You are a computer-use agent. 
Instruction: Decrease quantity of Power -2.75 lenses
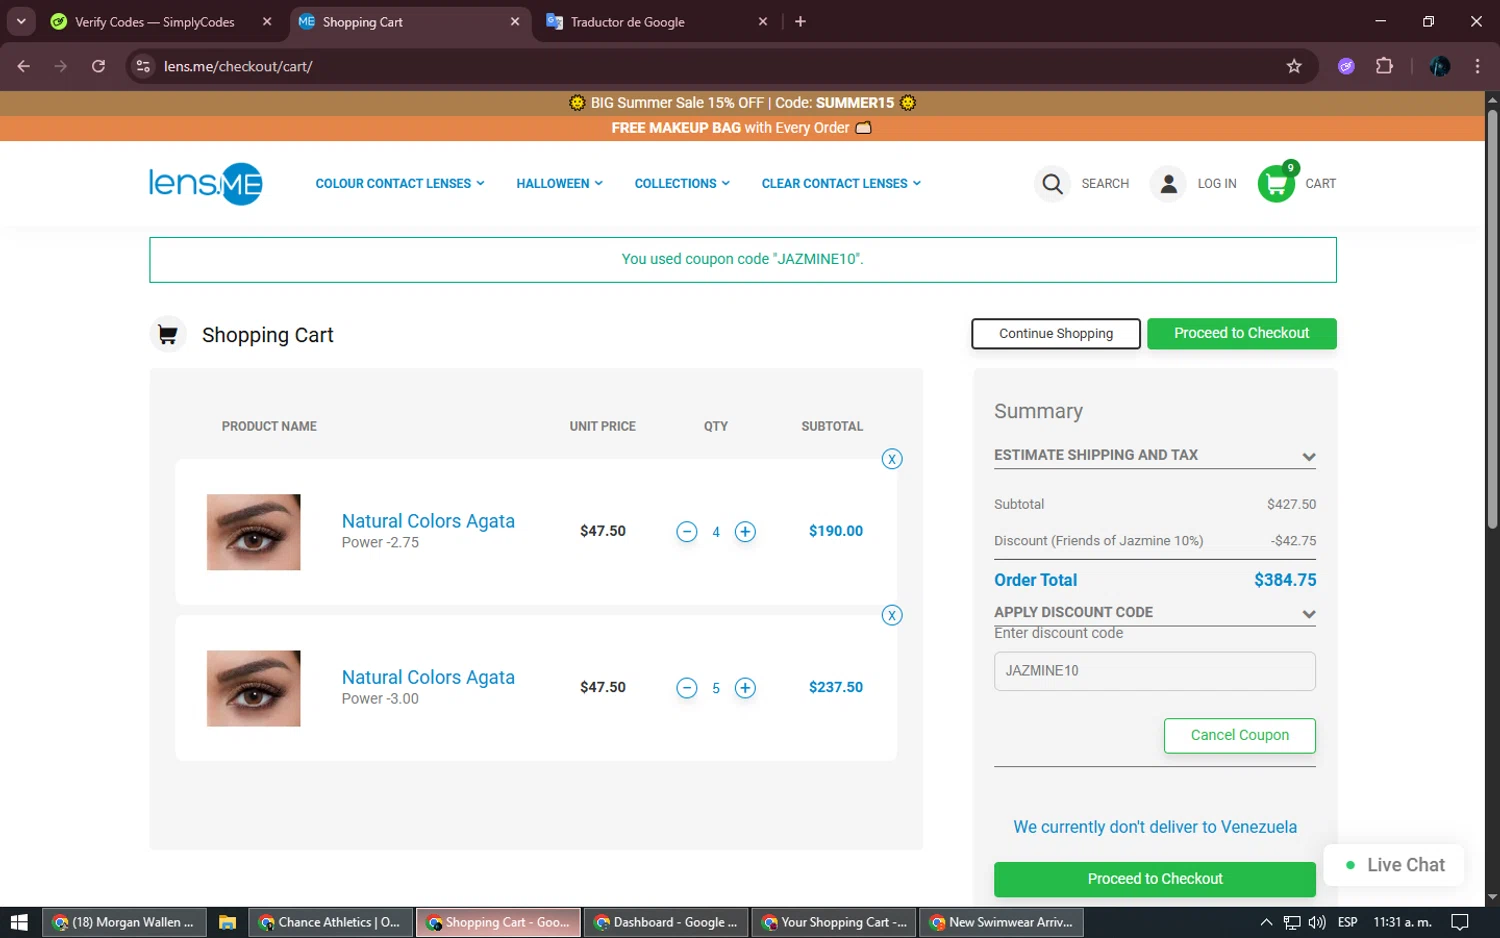tap(686, 532)
